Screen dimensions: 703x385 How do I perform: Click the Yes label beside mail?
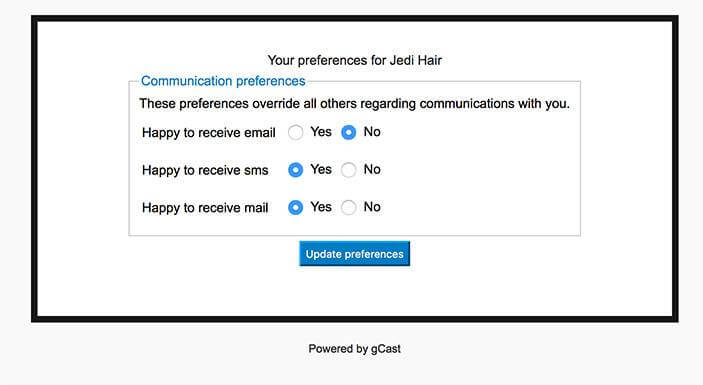(321, 207)
